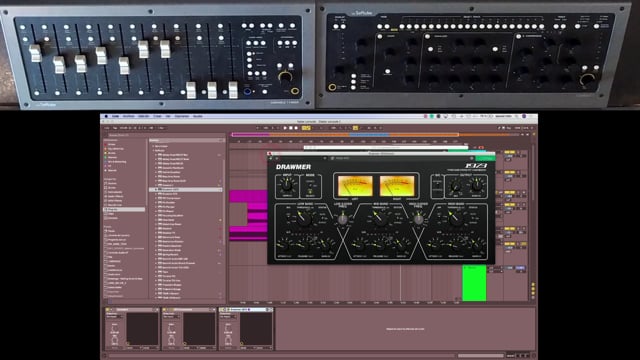
Task: Click the left VU meter on Drawmer plugin
Action: 355,186
